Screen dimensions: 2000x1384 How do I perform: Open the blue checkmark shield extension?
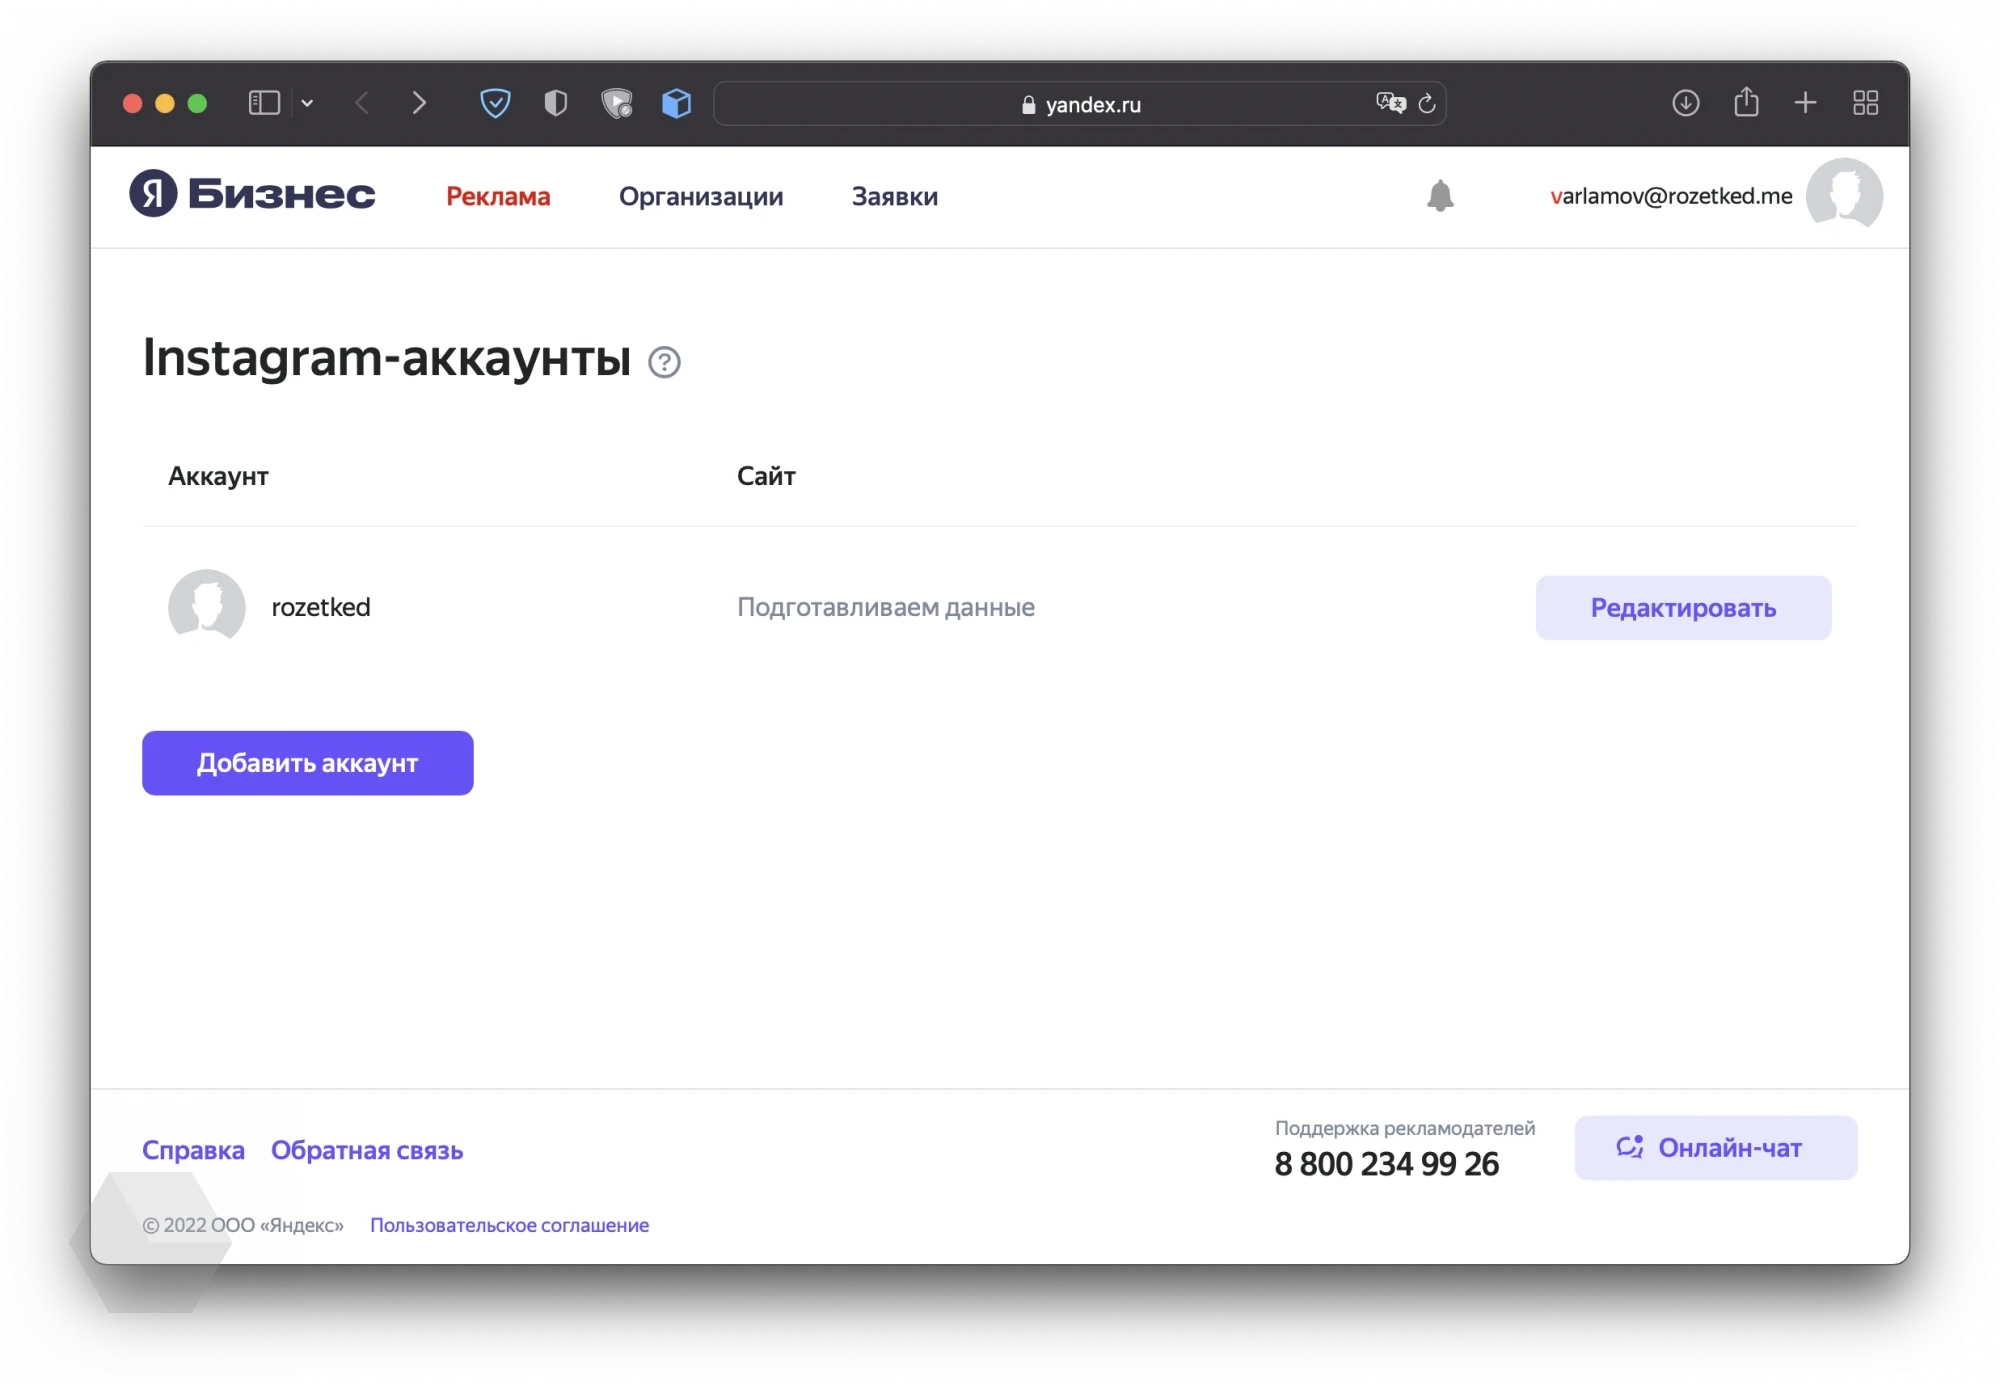pos(495,103)
